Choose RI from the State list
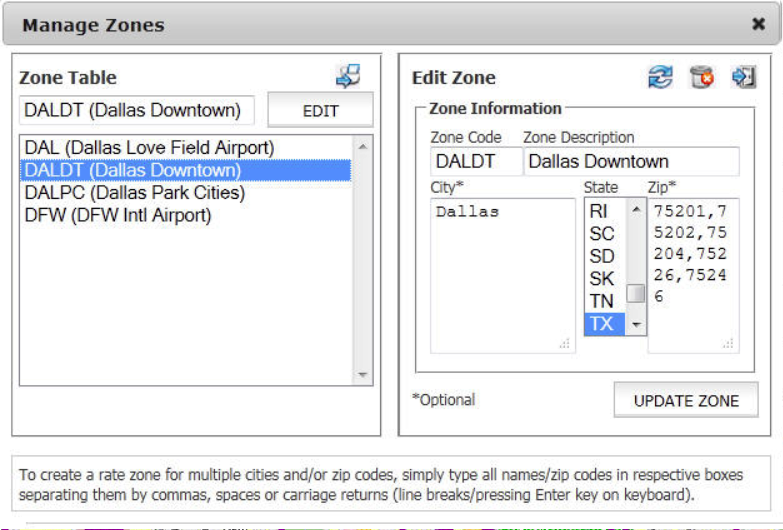783x530 pixels. (598, 212)
